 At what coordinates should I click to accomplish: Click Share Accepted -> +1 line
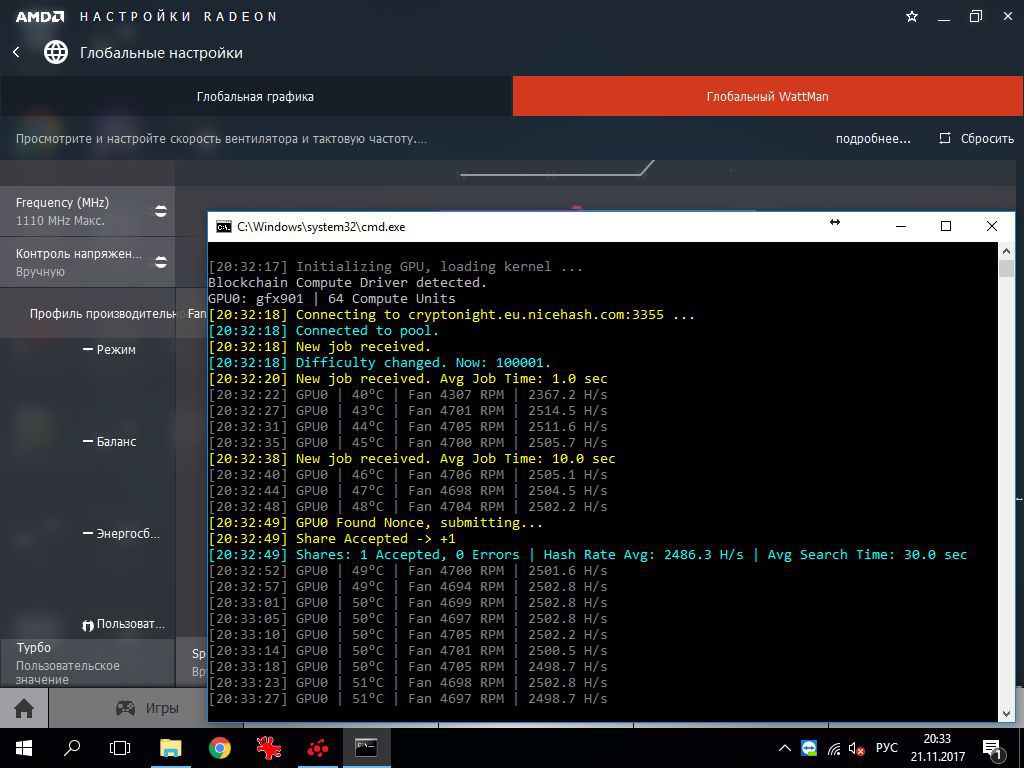(x=332, y=539)
